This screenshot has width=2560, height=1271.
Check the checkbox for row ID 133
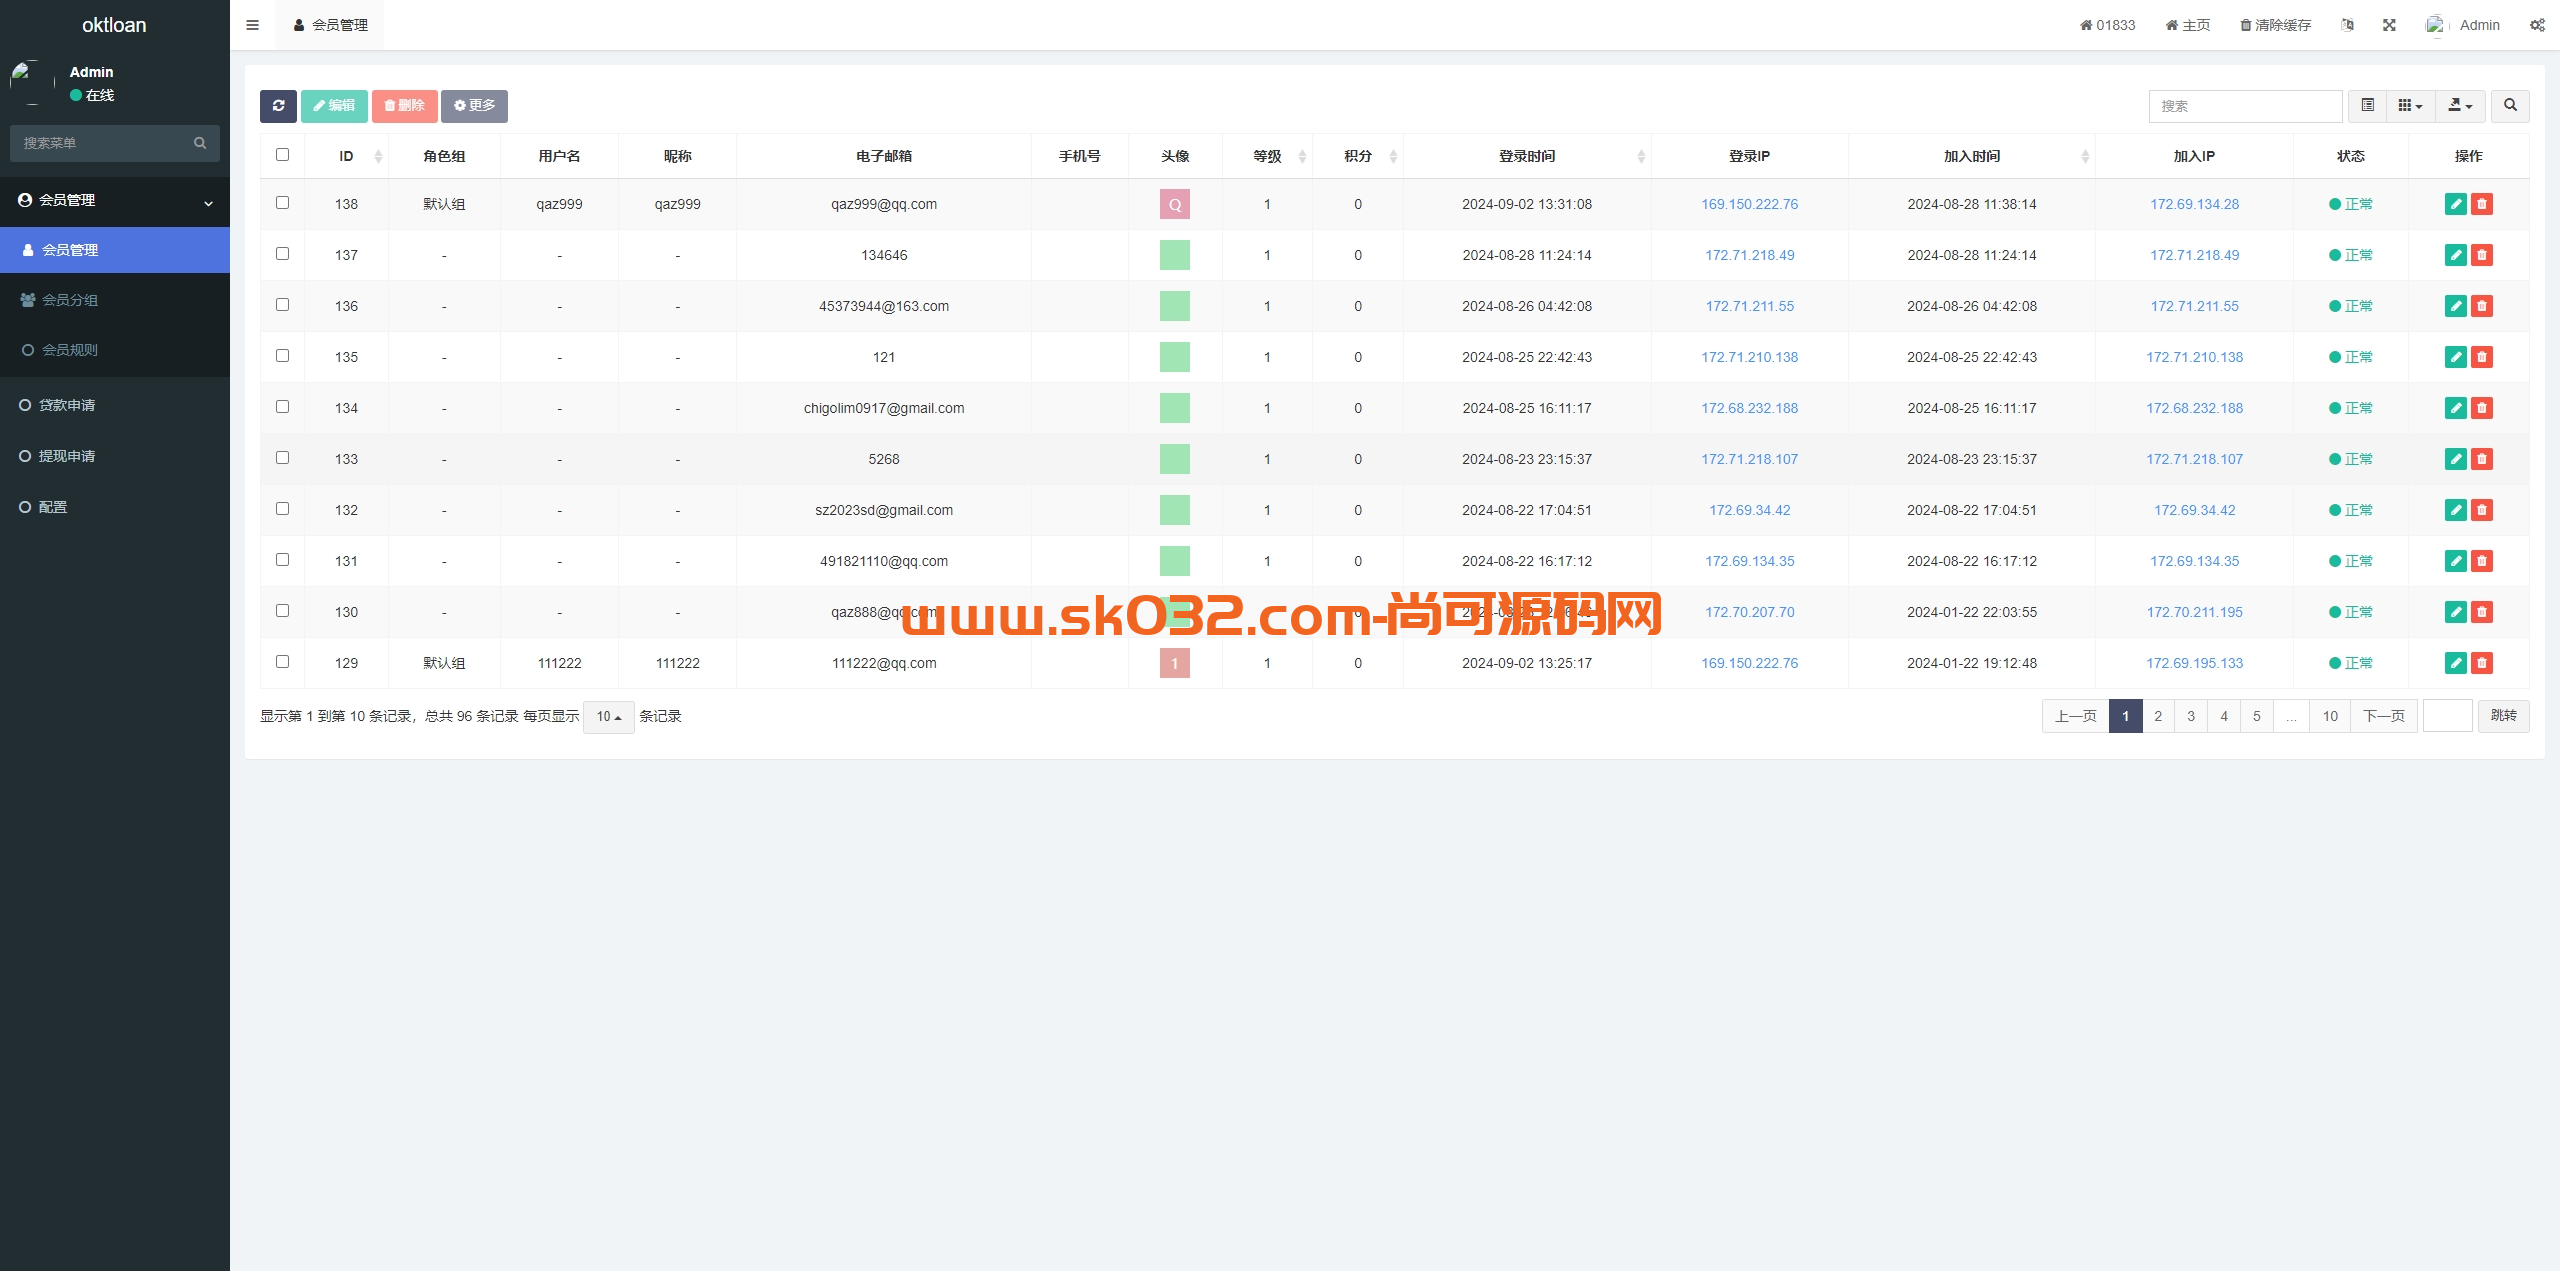pos(282,458)
